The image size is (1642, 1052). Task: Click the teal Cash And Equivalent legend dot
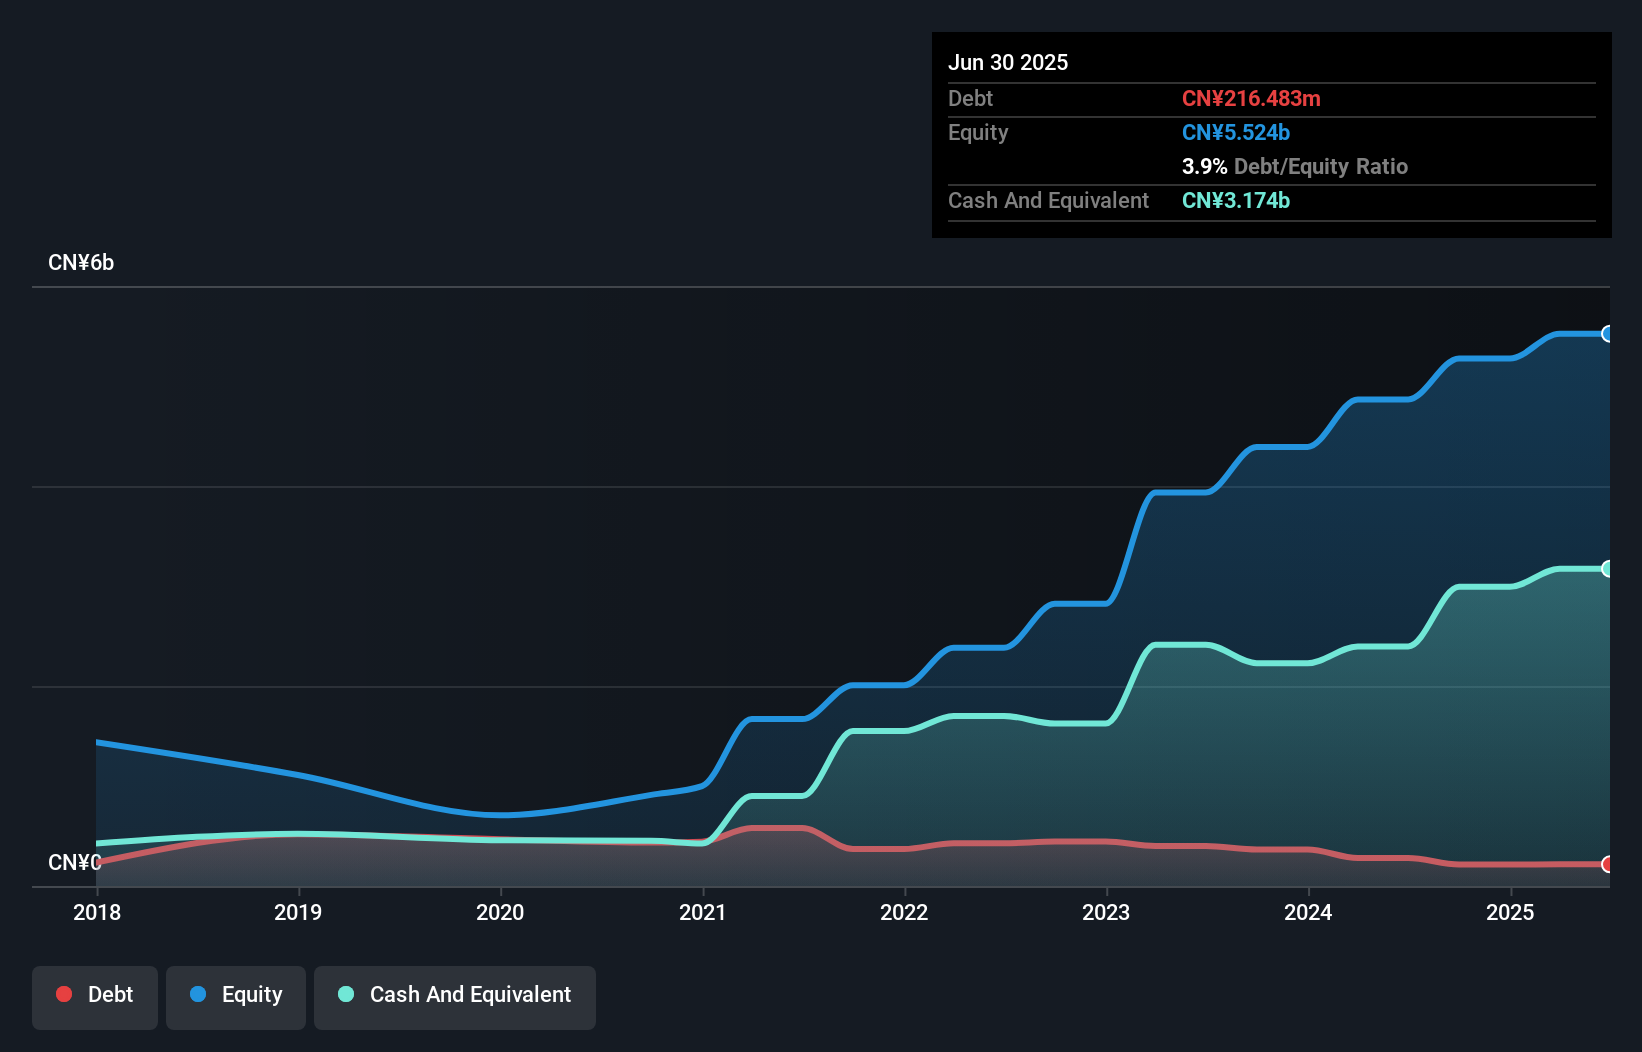(345, 994)
